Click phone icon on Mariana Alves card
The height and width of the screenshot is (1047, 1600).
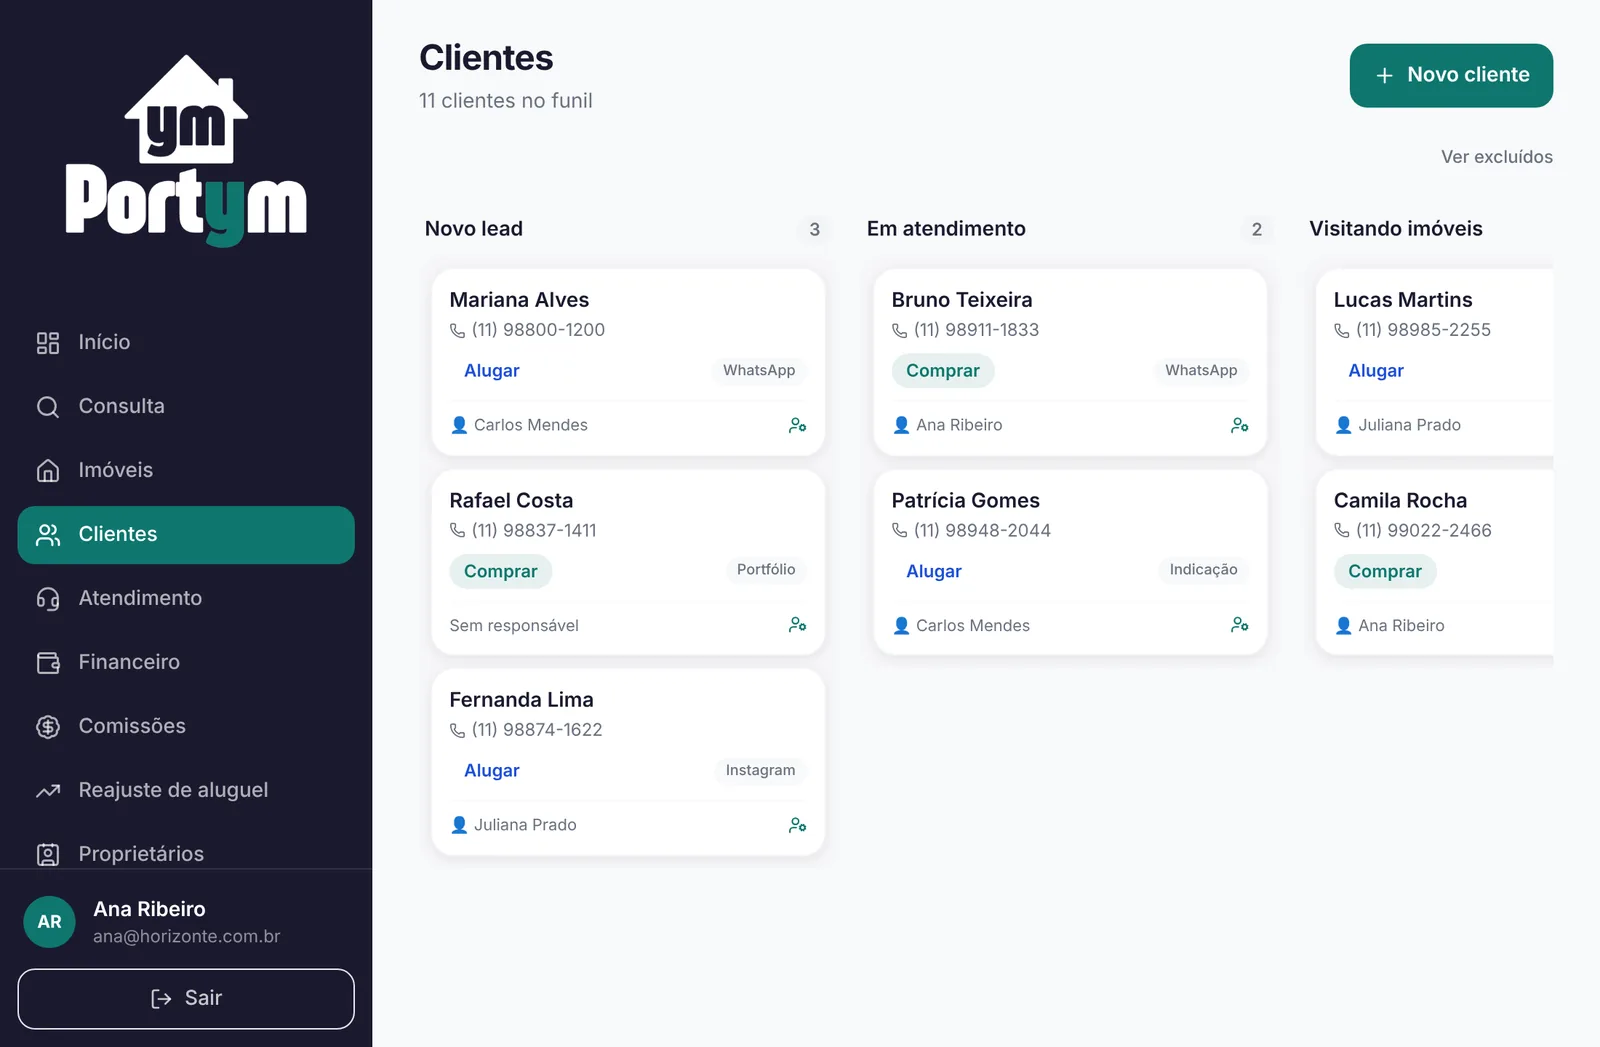[x=457, y=330]
